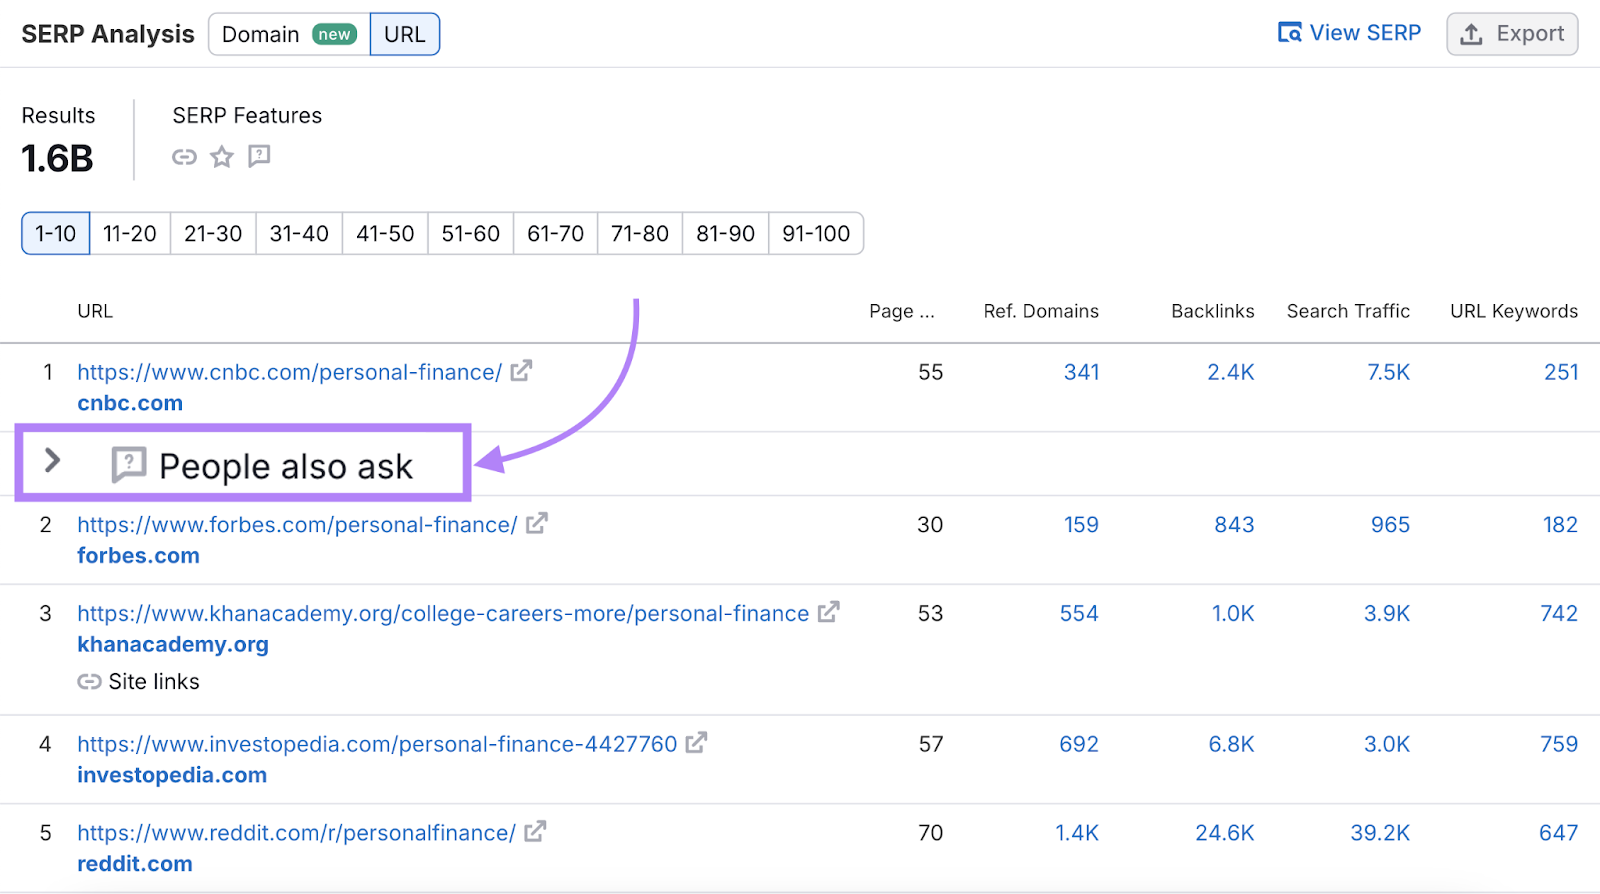The height and width of the screenshot is (894, 1600).
Task: Sort by the Ref. Domains column header
Action: [x=1040, y=311]
